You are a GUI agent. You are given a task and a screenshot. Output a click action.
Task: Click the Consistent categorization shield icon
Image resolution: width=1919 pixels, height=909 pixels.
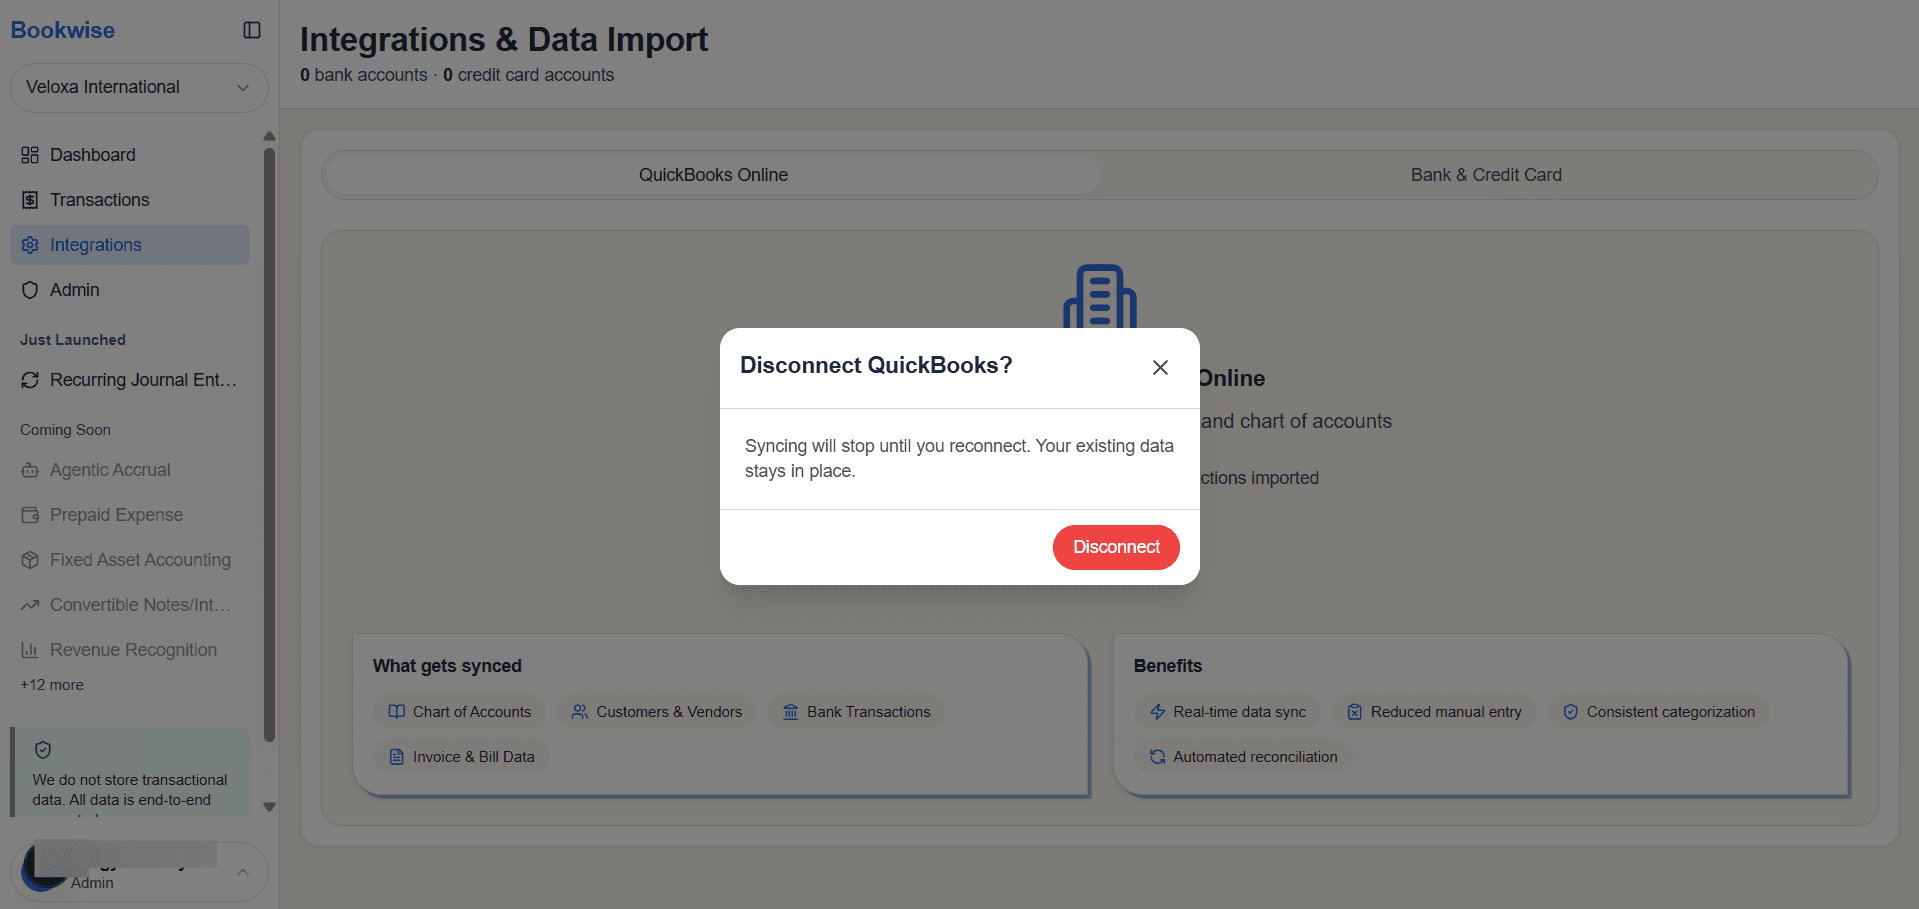[x=1571, y=712]
